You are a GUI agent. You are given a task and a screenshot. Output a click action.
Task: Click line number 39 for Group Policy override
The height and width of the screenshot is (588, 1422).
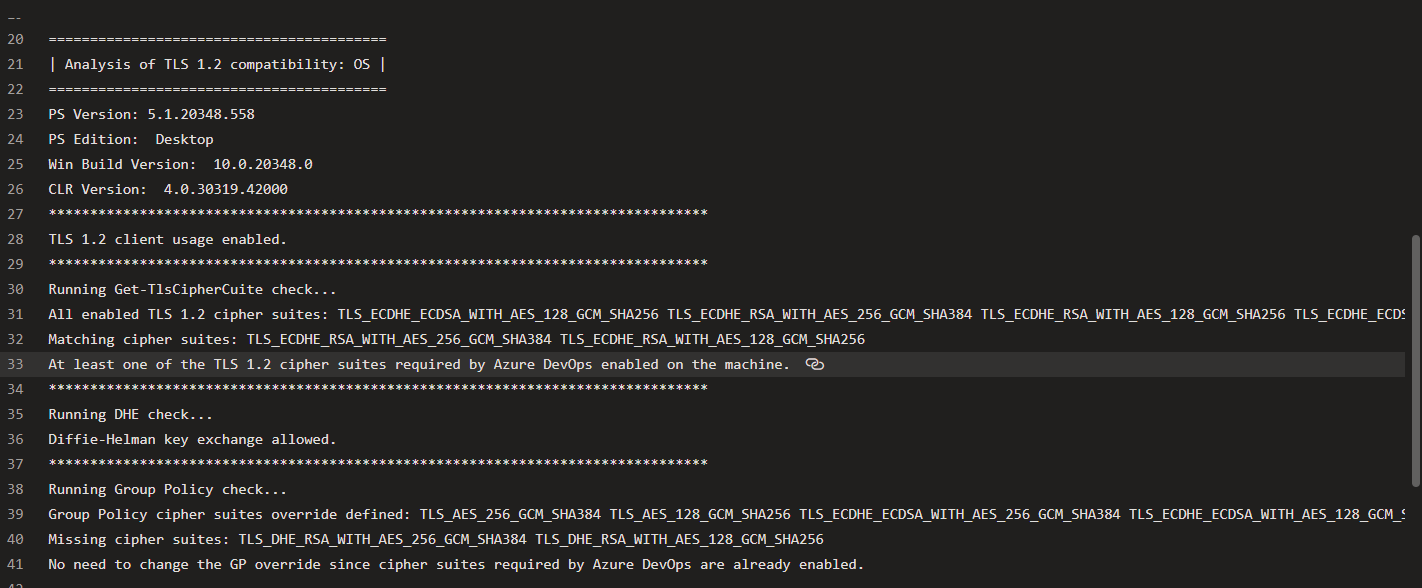pyautogui.click(x=14, y=515)
